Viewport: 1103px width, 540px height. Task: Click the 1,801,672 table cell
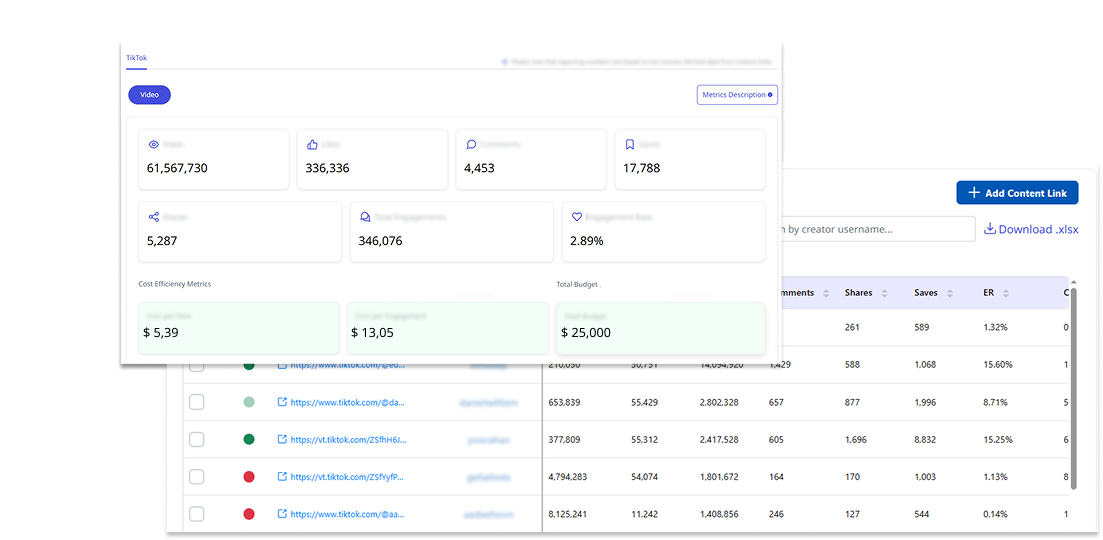point(719,477)
